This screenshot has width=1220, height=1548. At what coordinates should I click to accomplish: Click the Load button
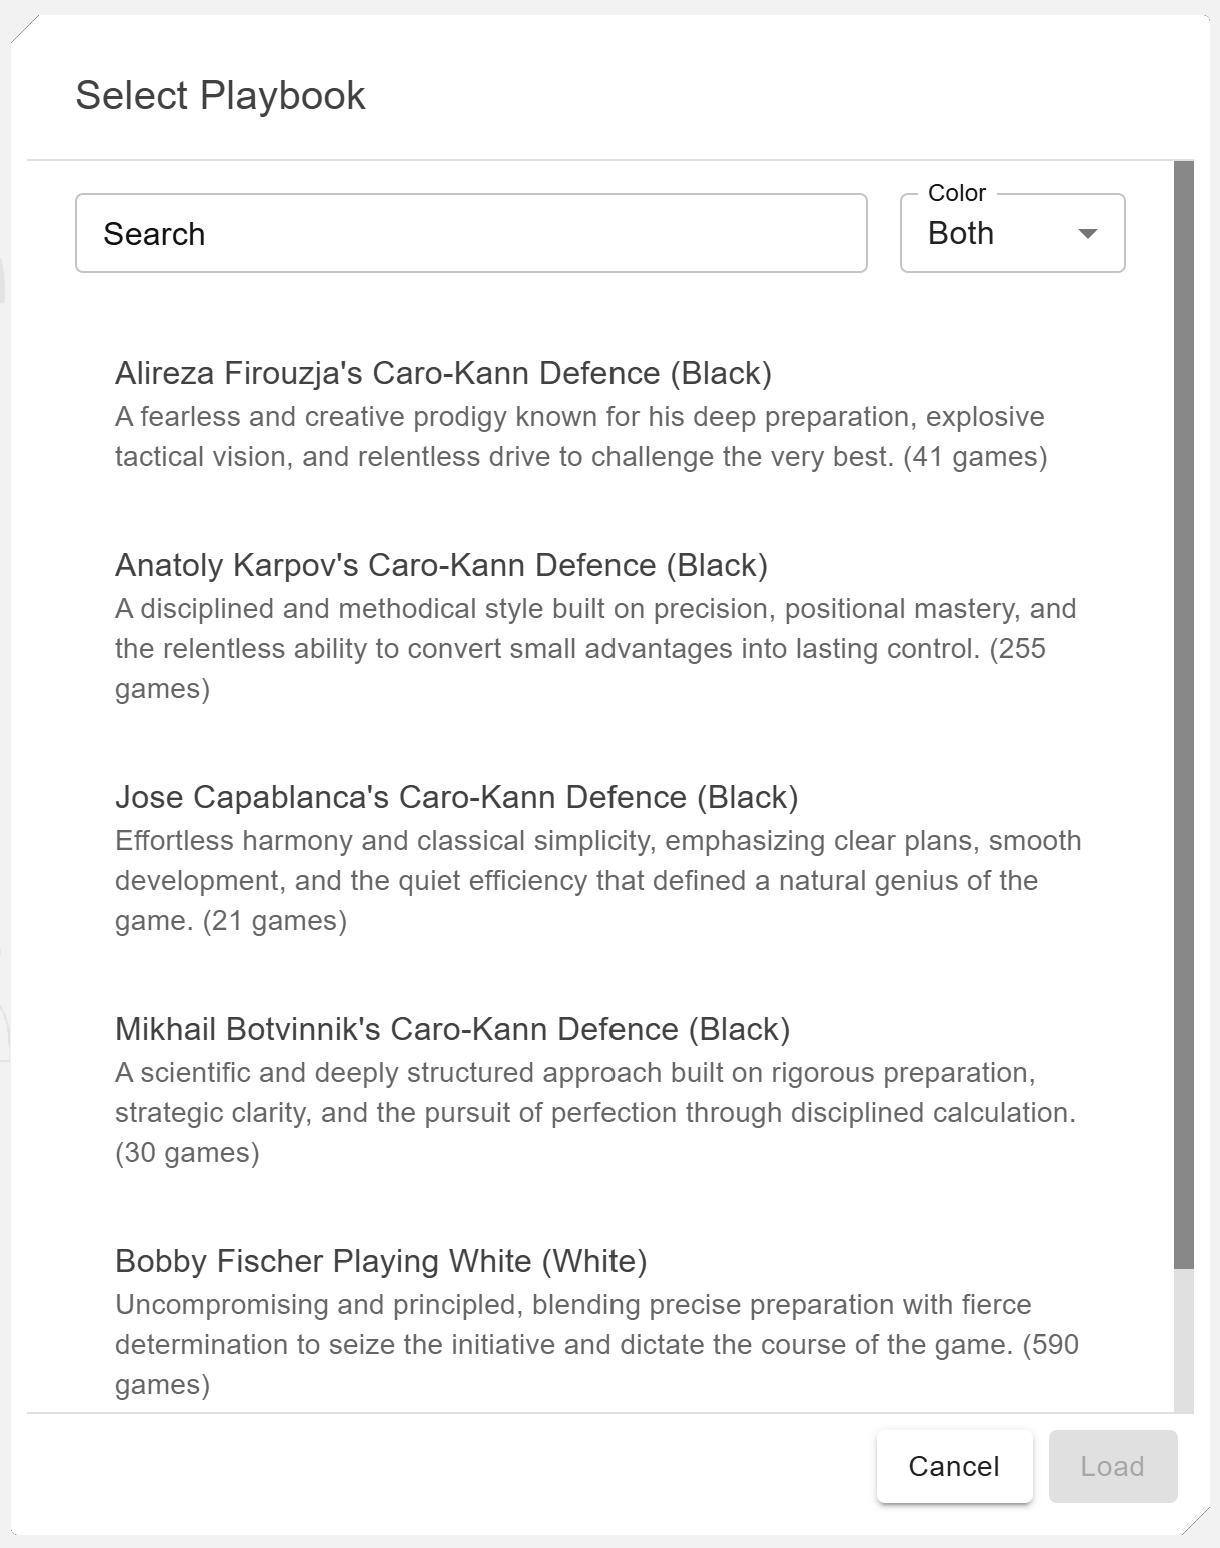1112,1466
